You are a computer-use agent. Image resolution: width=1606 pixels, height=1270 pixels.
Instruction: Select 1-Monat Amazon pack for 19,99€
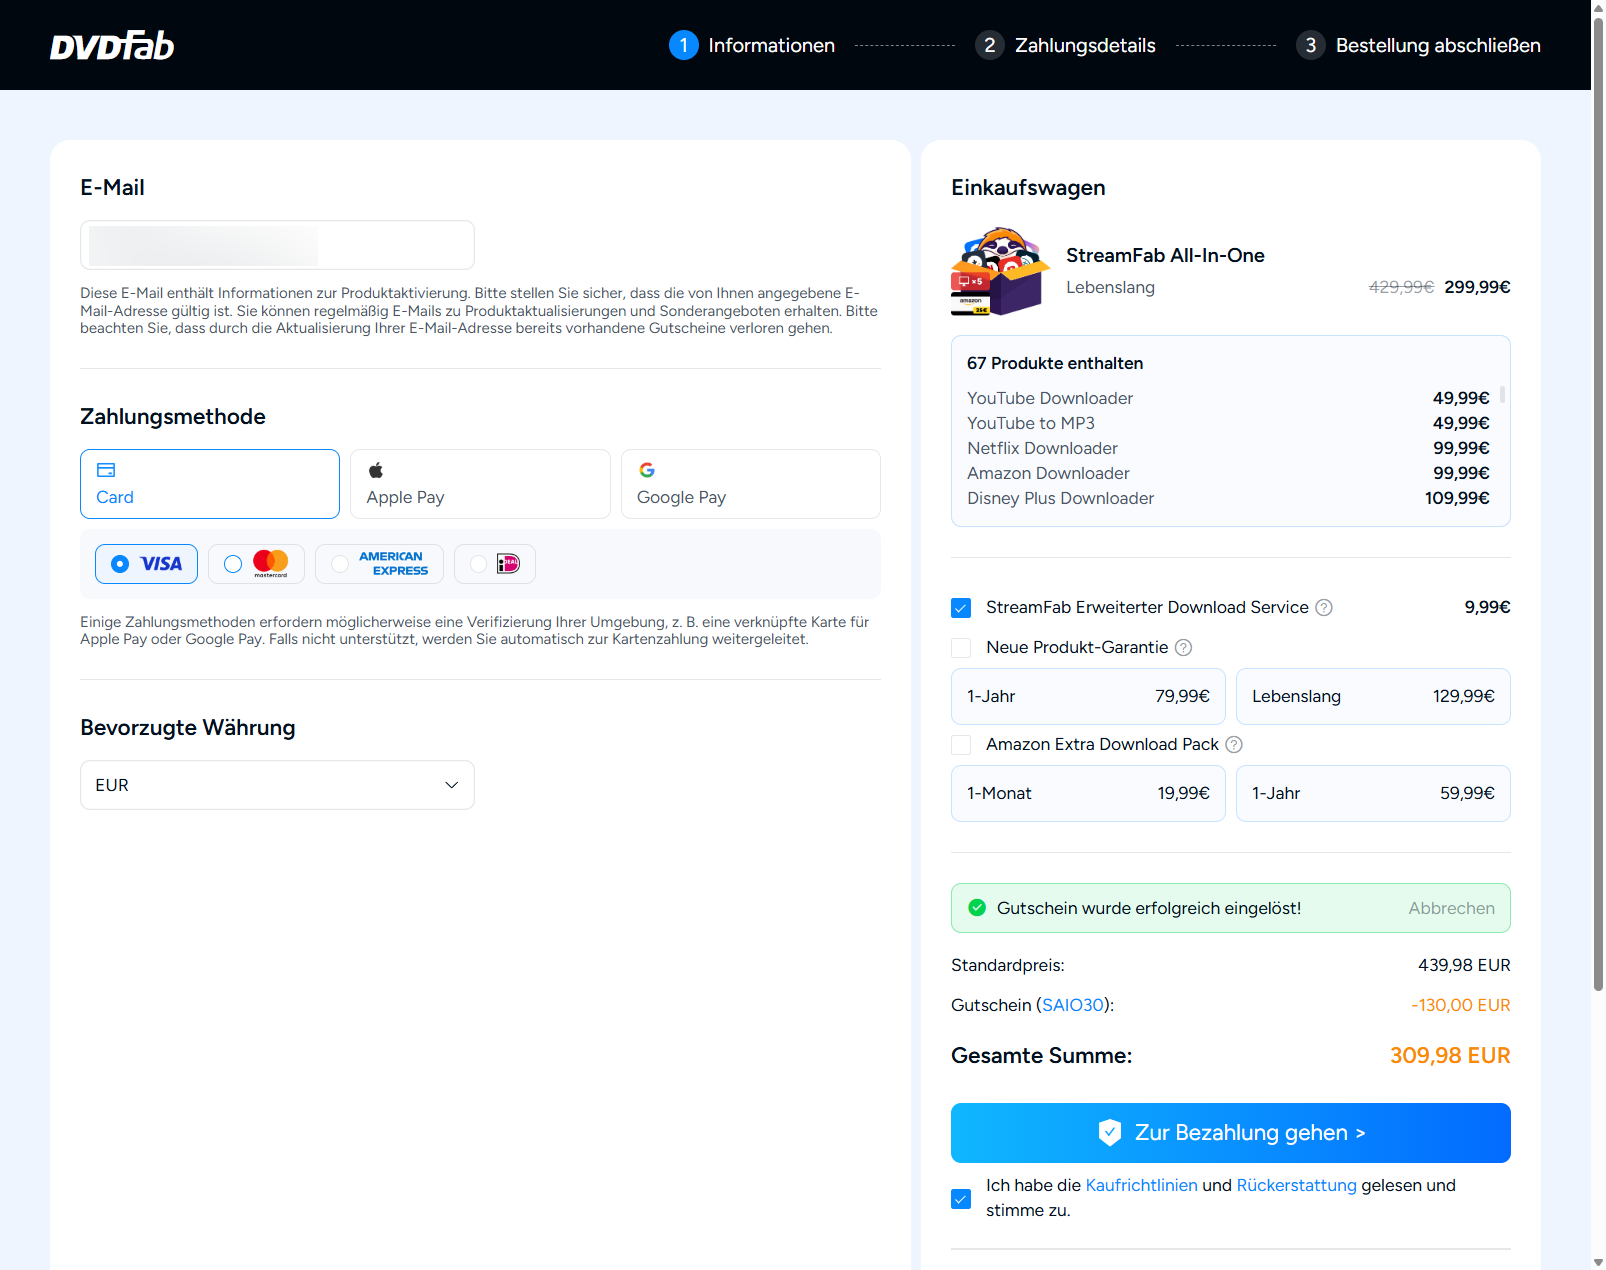(x=1088, y=793)
